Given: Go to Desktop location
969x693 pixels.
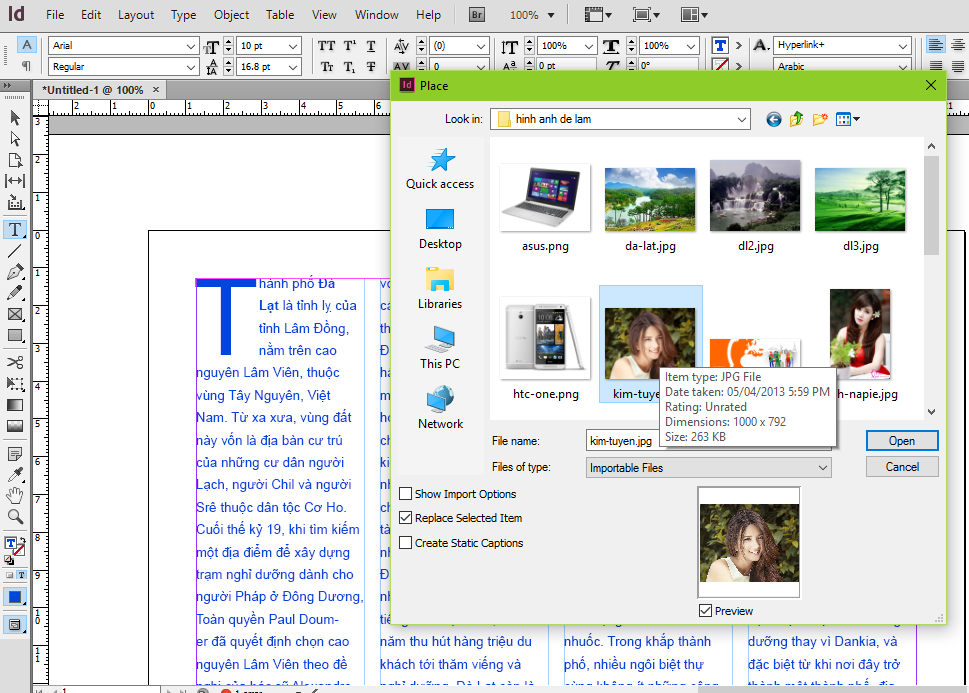Looking at the screenshot, I should coord(440,229).
